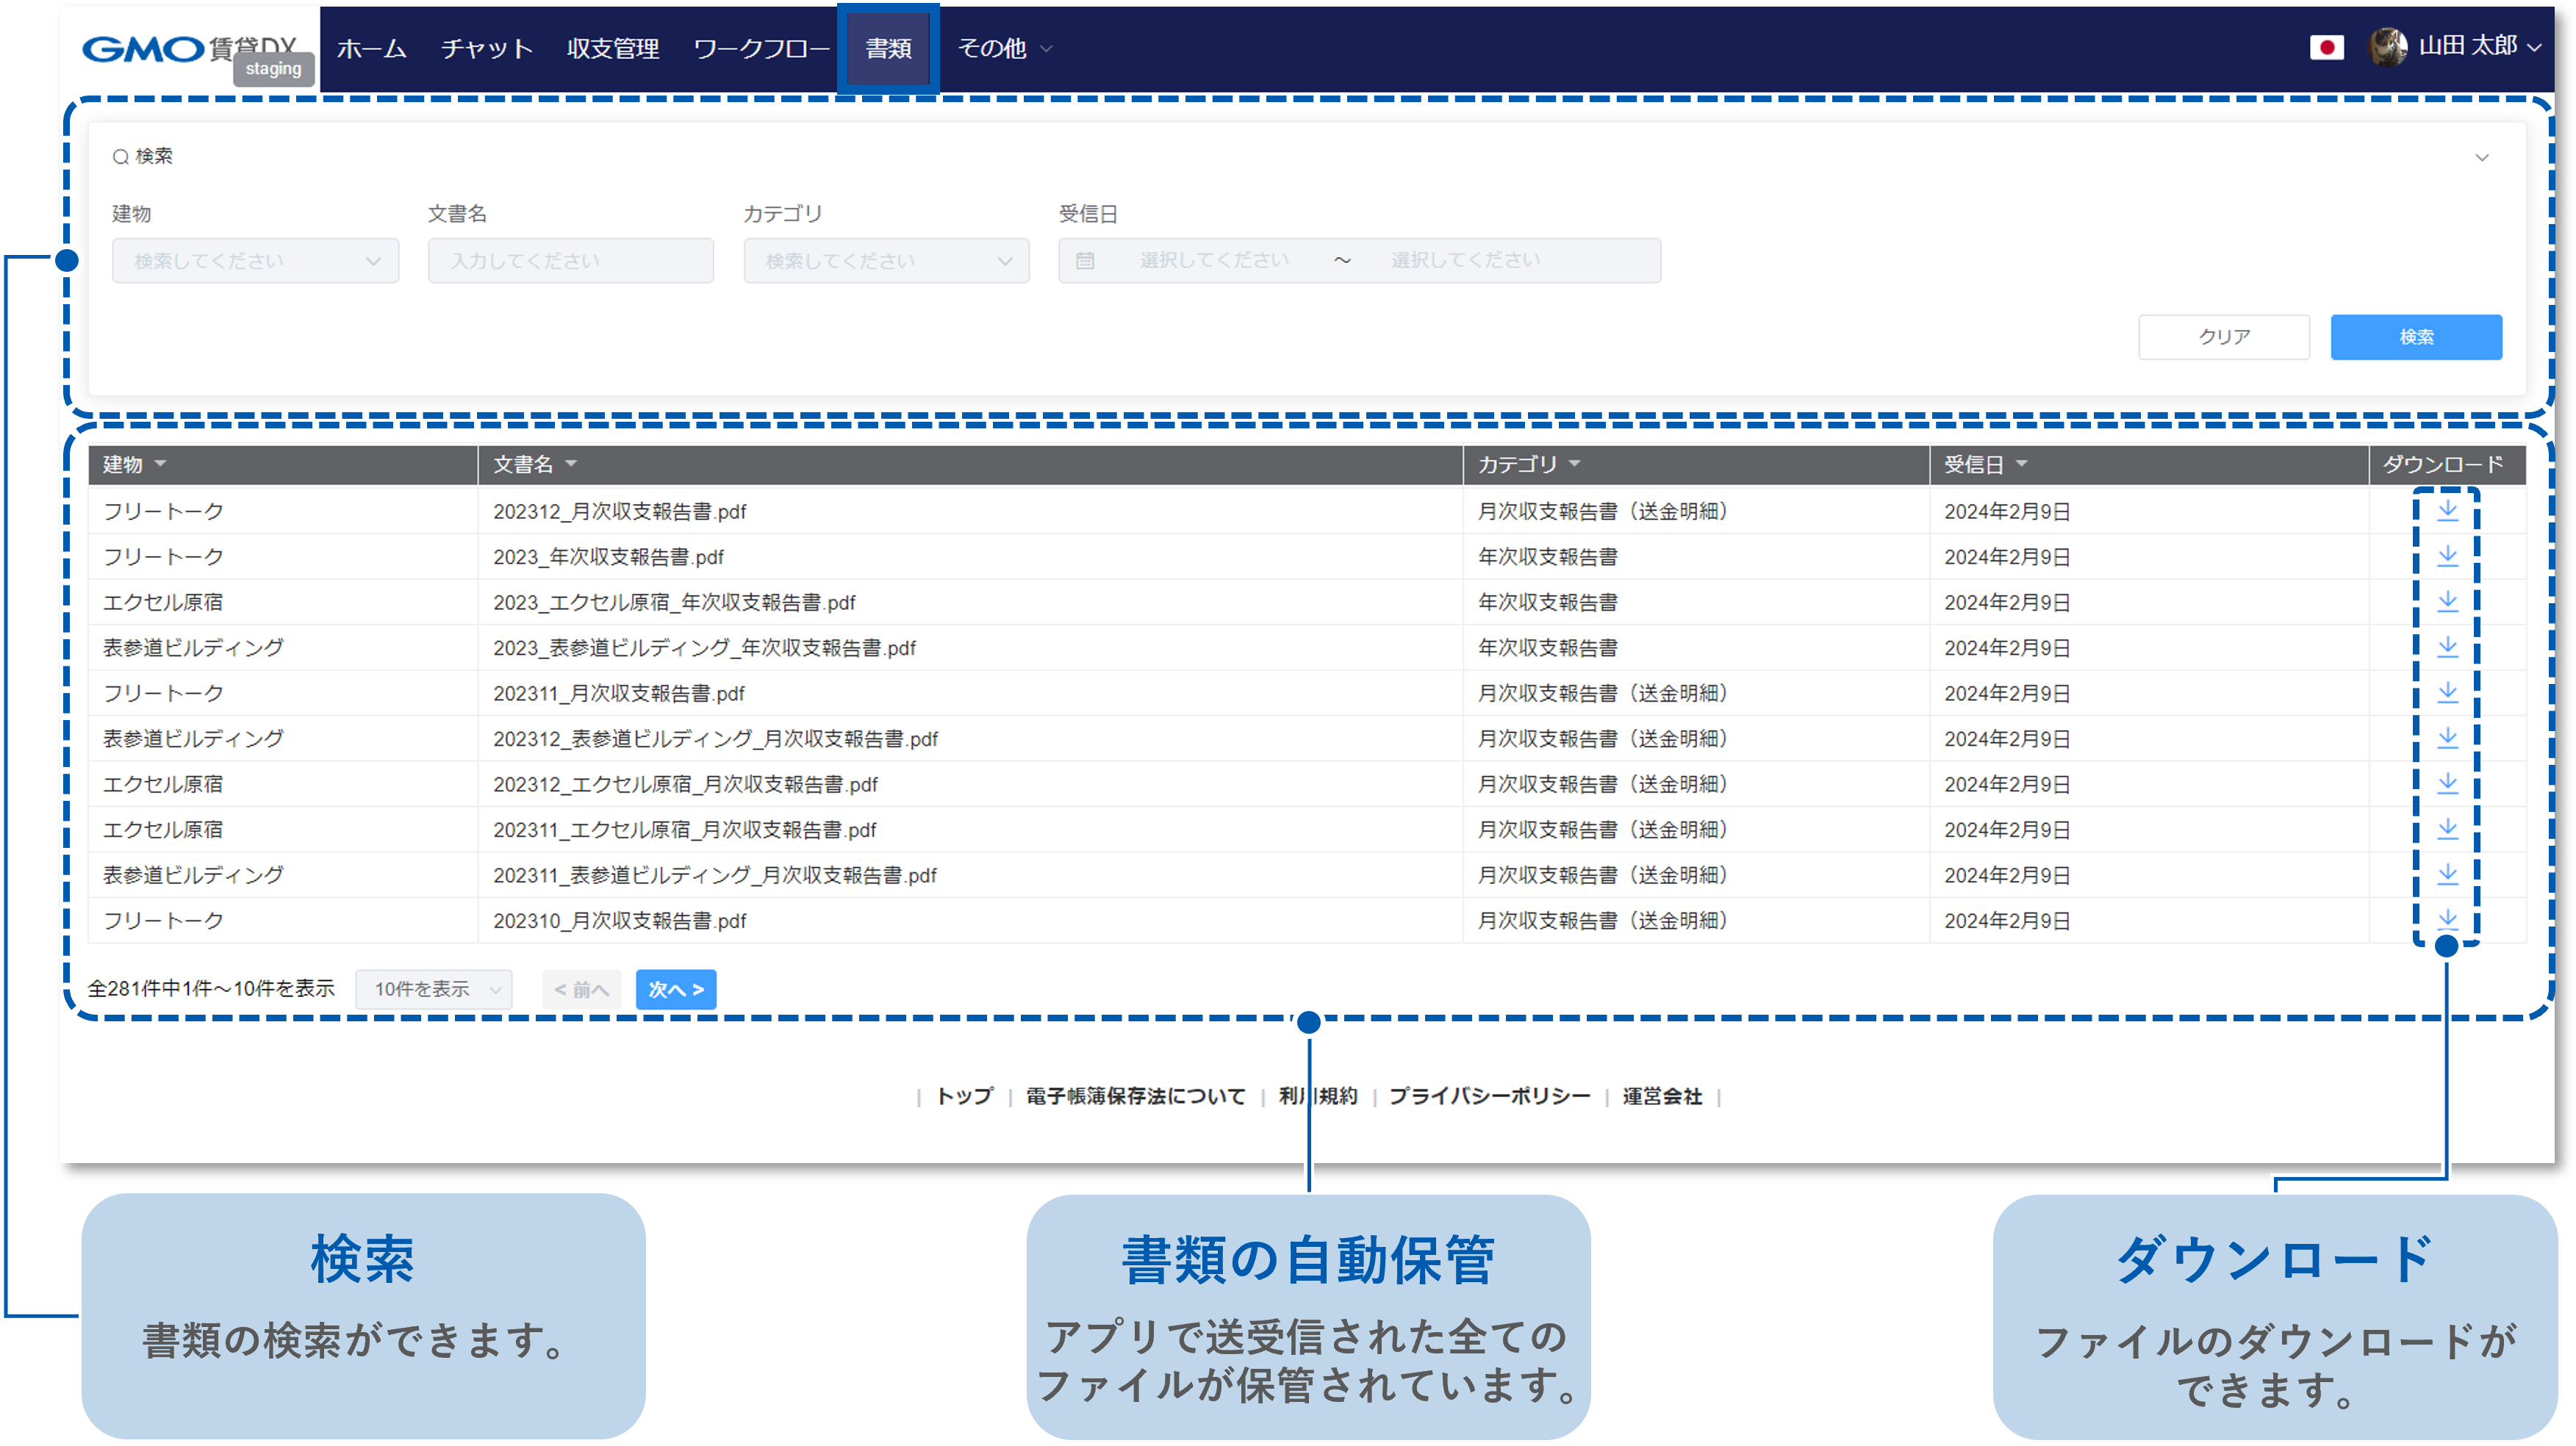Click the クリア button

pyautogui.click(x=2223, y=337)
